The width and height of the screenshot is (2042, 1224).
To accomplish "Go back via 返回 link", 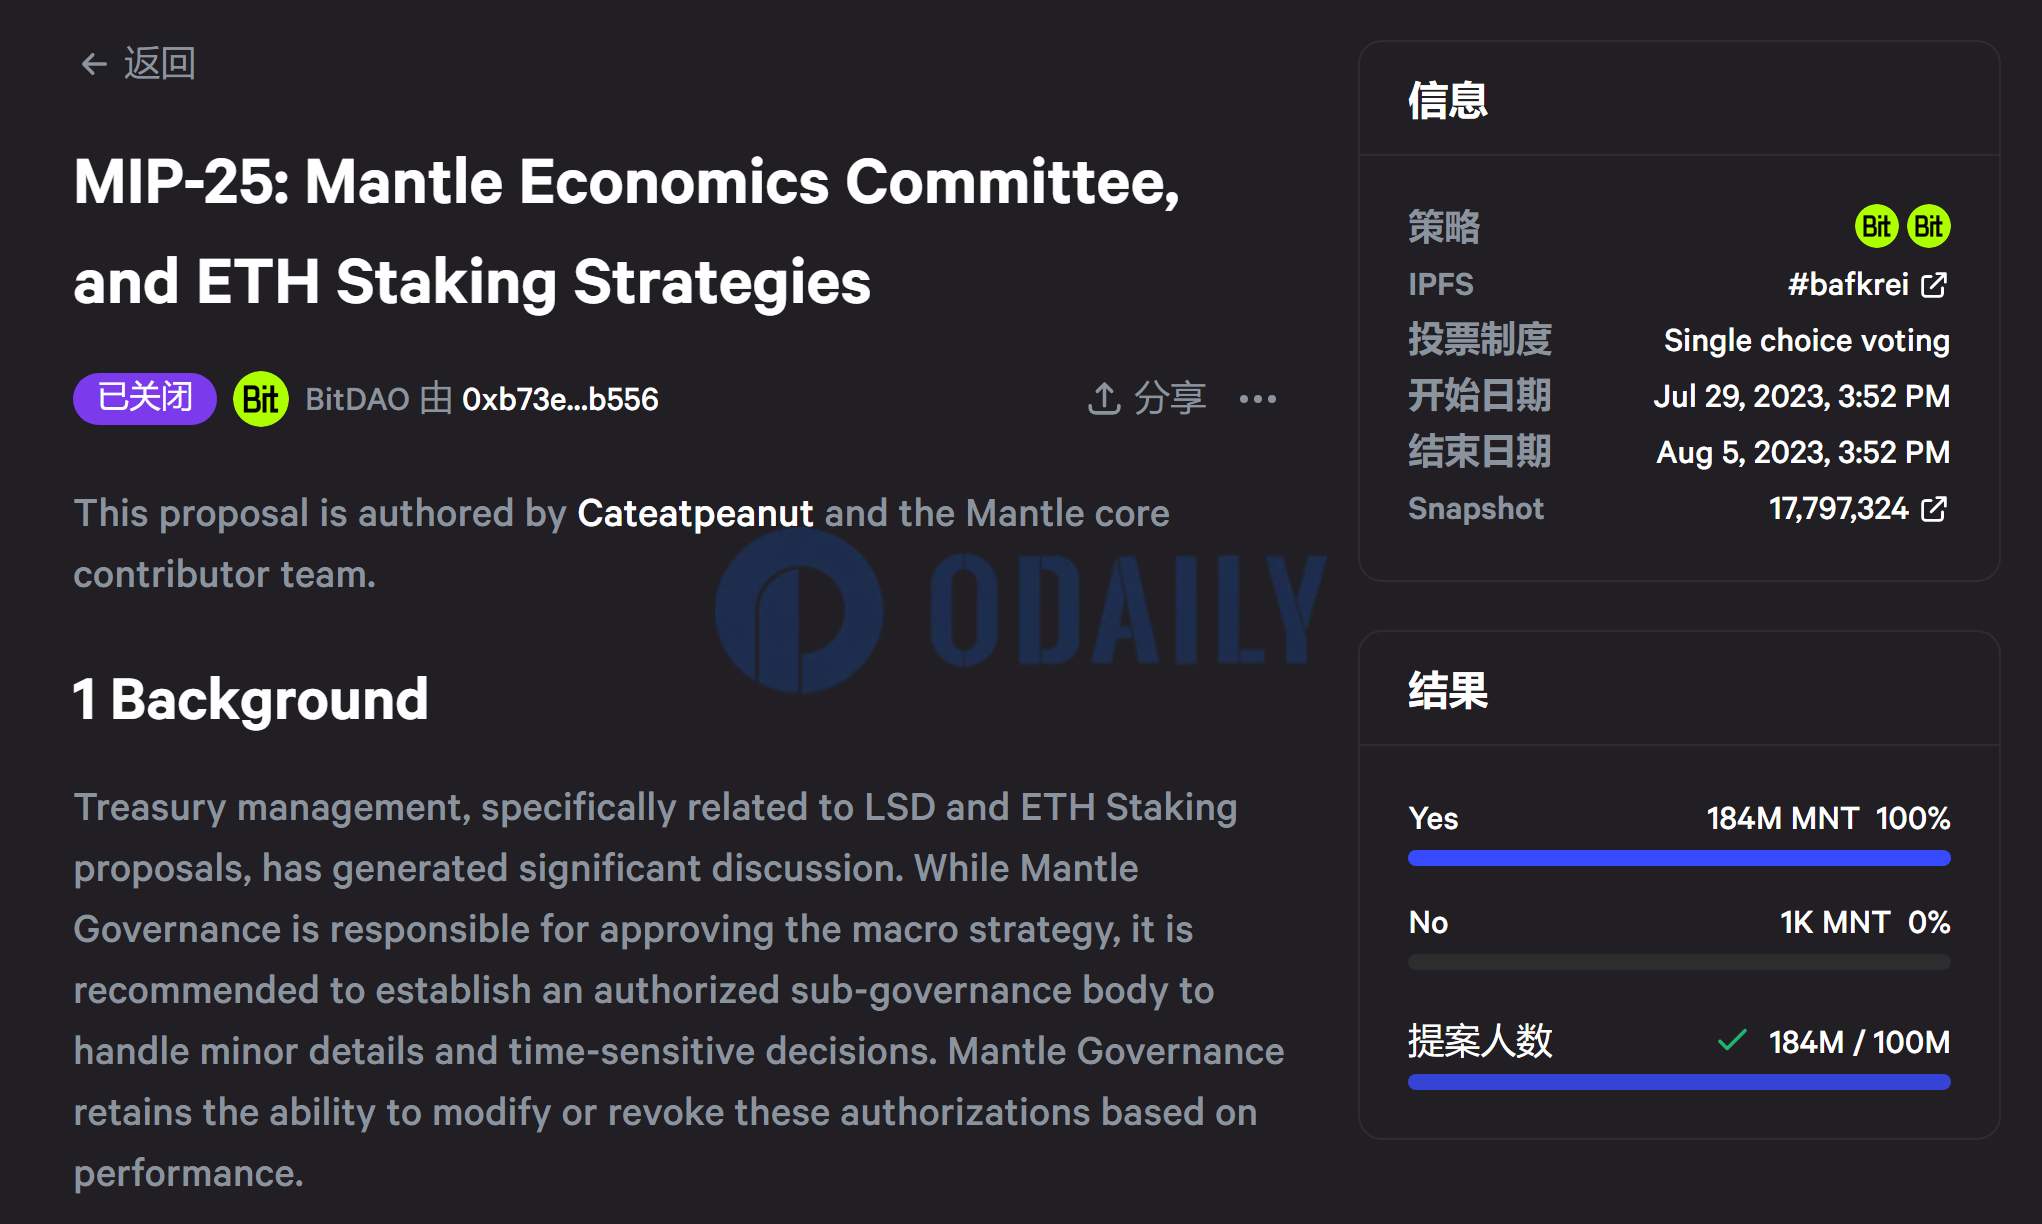I will [138, 64].
